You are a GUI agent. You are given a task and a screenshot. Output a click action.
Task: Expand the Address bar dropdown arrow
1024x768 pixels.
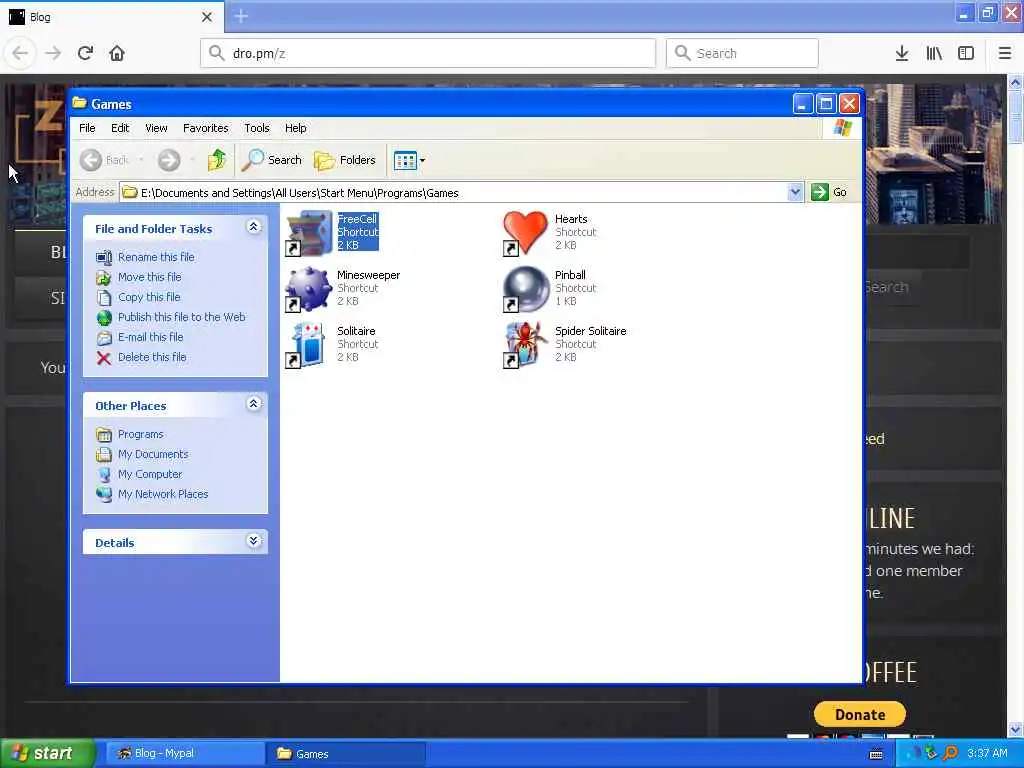(x=795, y=192)
